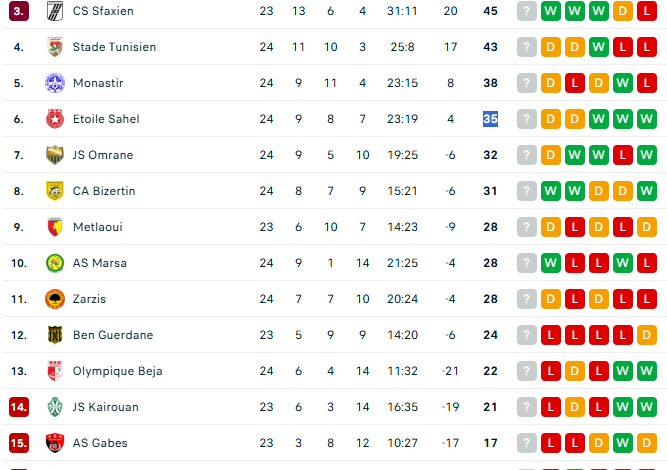Click the Zarzis team crest

(55, 299)
